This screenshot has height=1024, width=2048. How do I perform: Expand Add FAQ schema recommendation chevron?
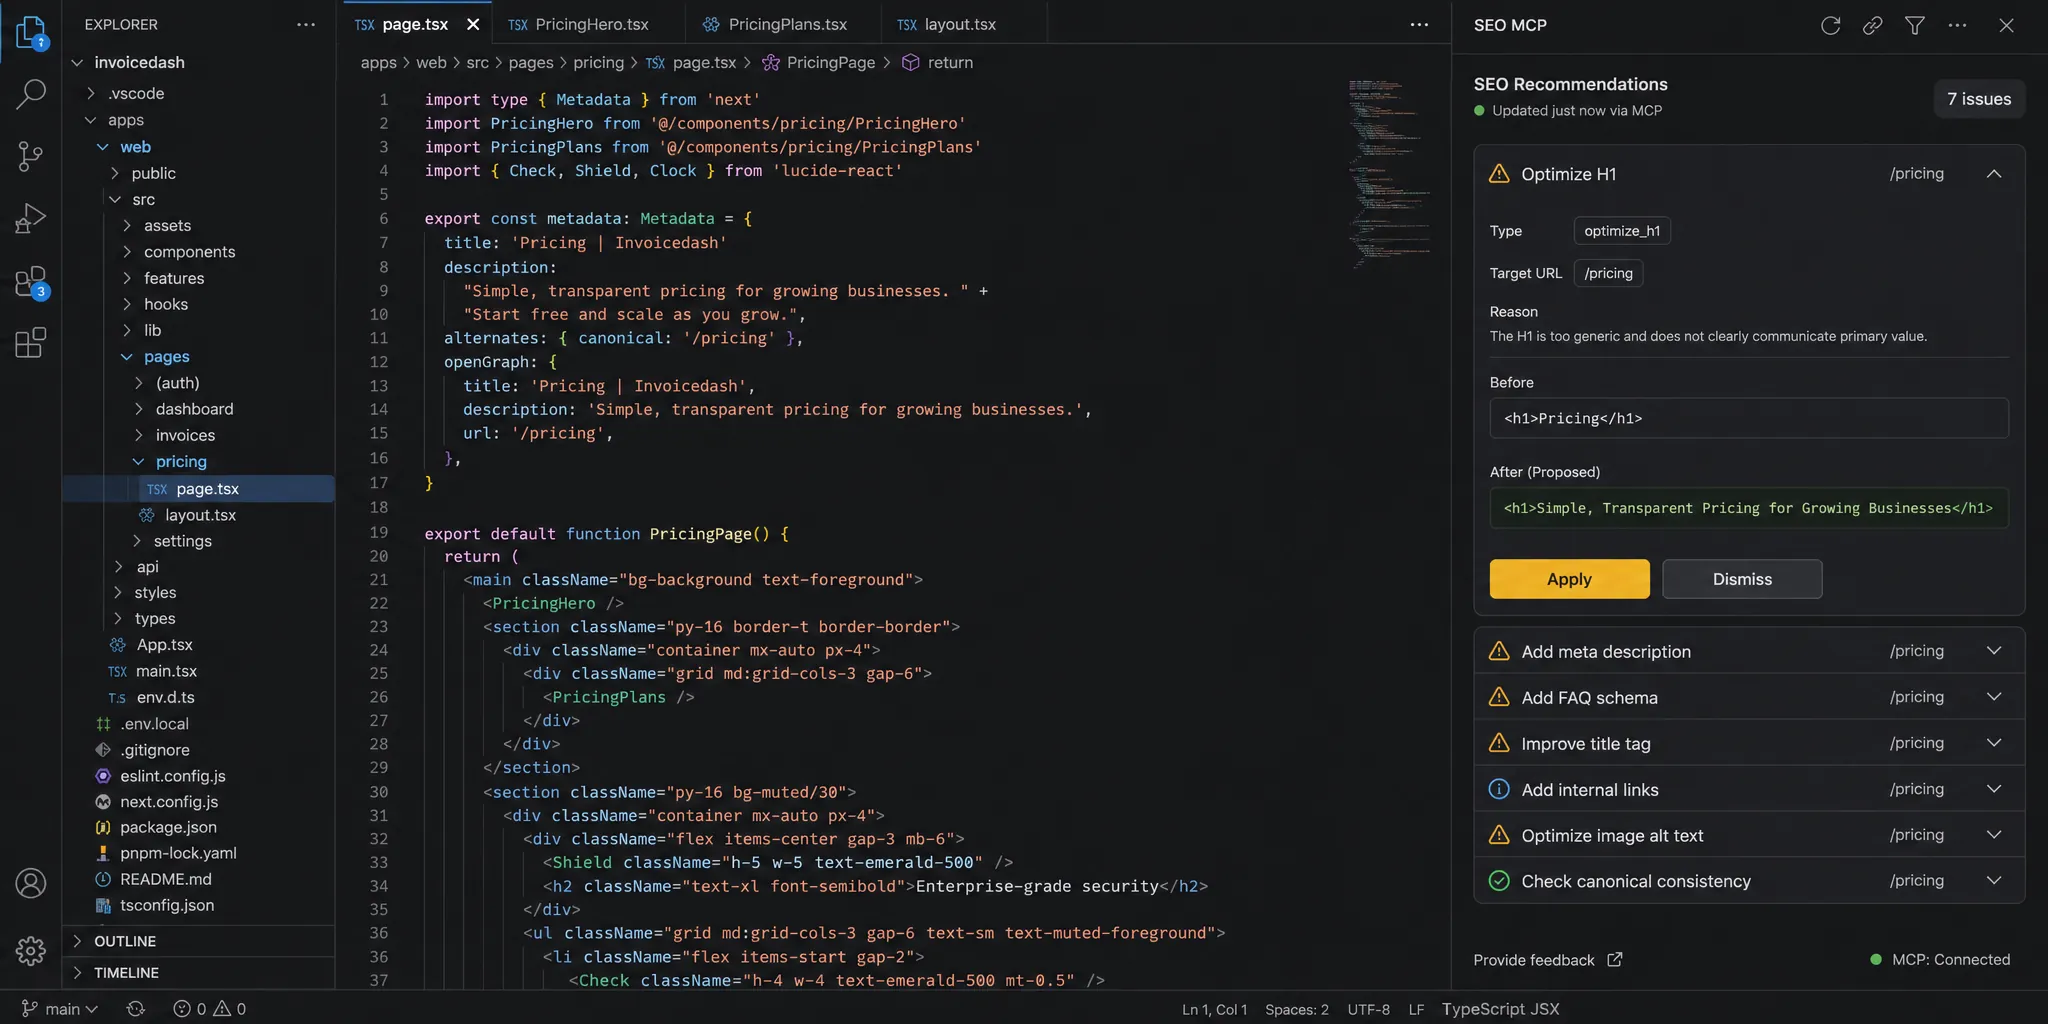pyautogui.click(x=1993, y=696)
